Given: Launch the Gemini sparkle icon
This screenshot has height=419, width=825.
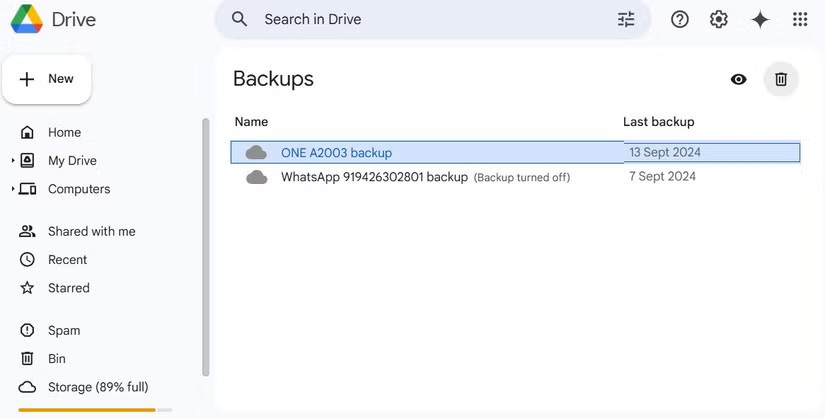Looking at the screenshot, I should coord(760,19).
